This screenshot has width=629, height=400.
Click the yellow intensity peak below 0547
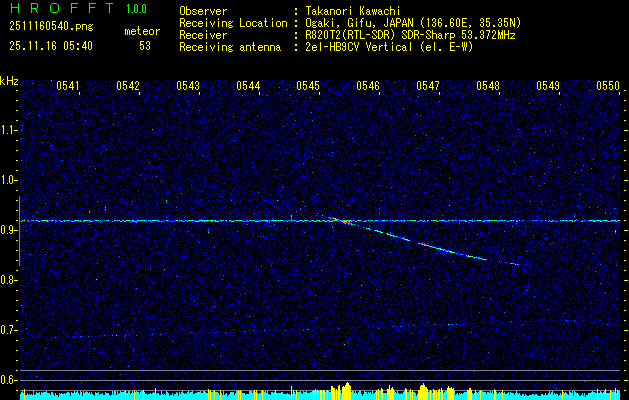pyautogui.click(x=422, y=390)
